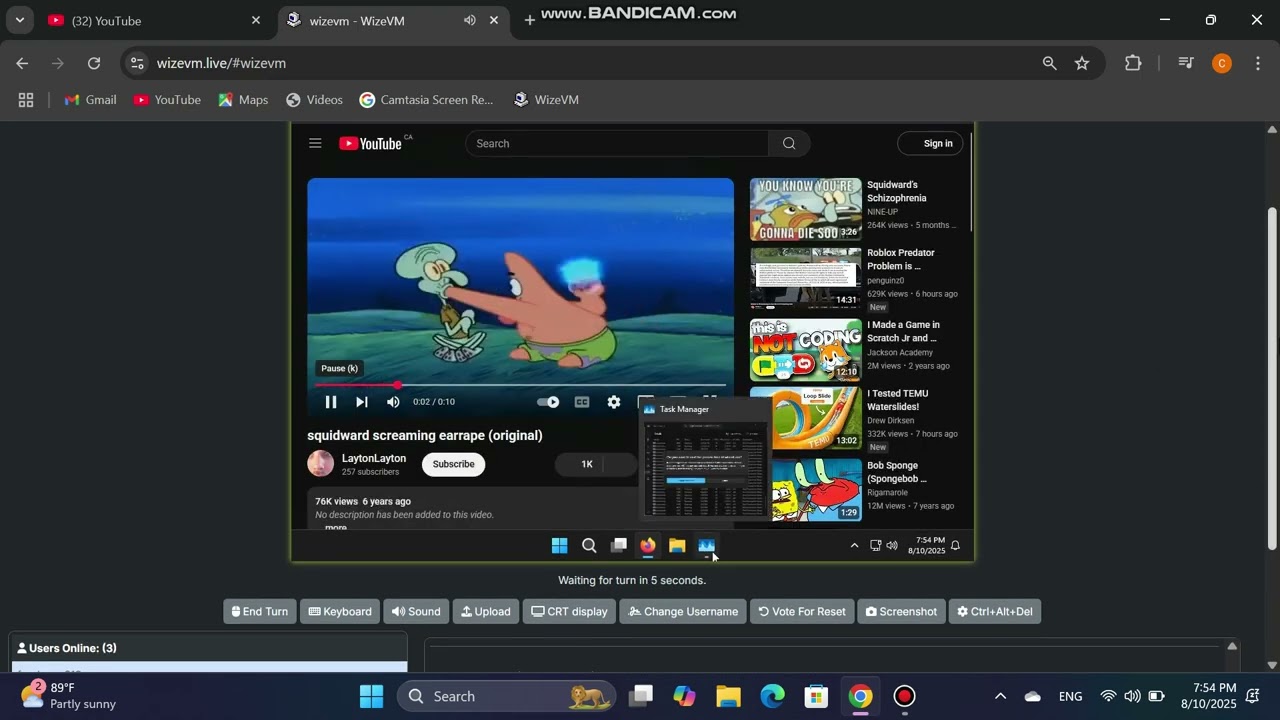1280x720 pixels.
Task: Open Chrome media controls icon
Action: point(1186,63)
